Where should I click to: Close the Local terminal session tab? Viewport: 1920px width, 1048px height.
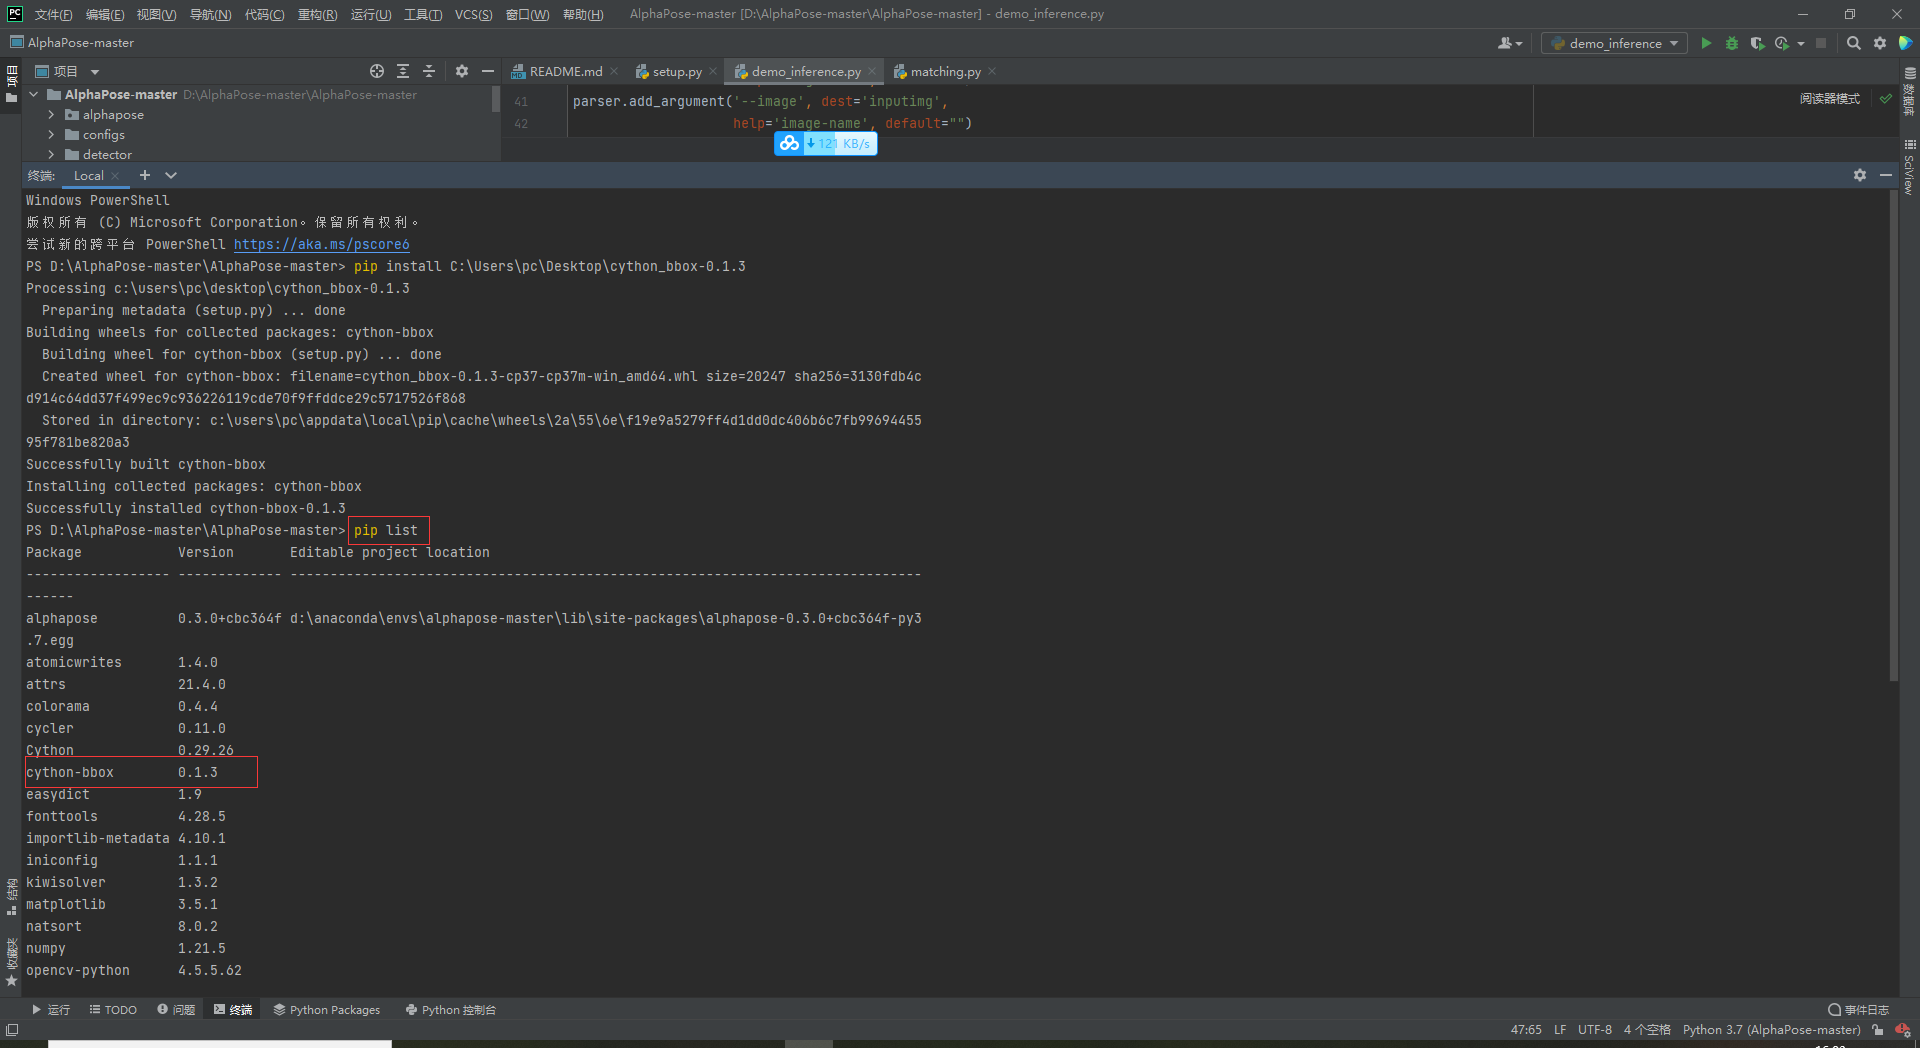pos(115,176)
